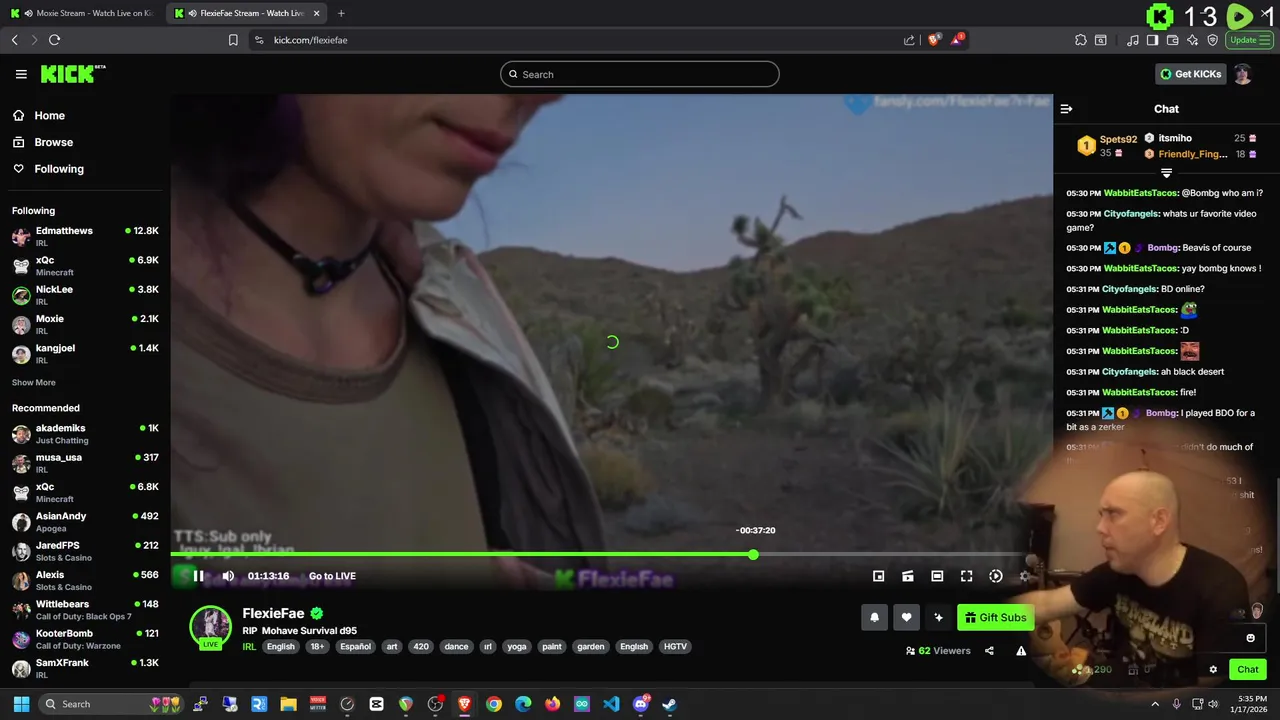The width and height of the screenshot is (1280, 720).
Task: Expand the chat leaderboard chevron
Action: pos(1166,173)
